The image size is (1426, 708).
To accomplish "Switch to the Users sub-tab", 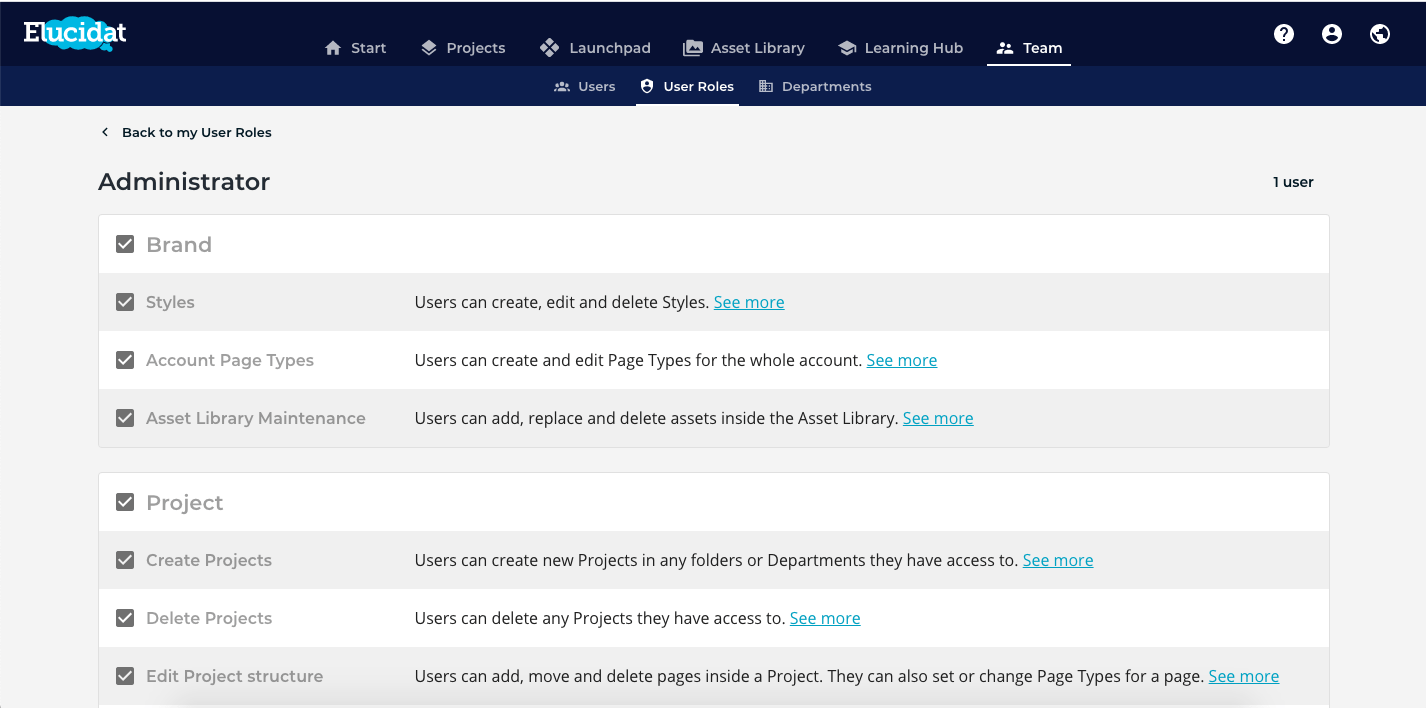I will click(585, 87).
